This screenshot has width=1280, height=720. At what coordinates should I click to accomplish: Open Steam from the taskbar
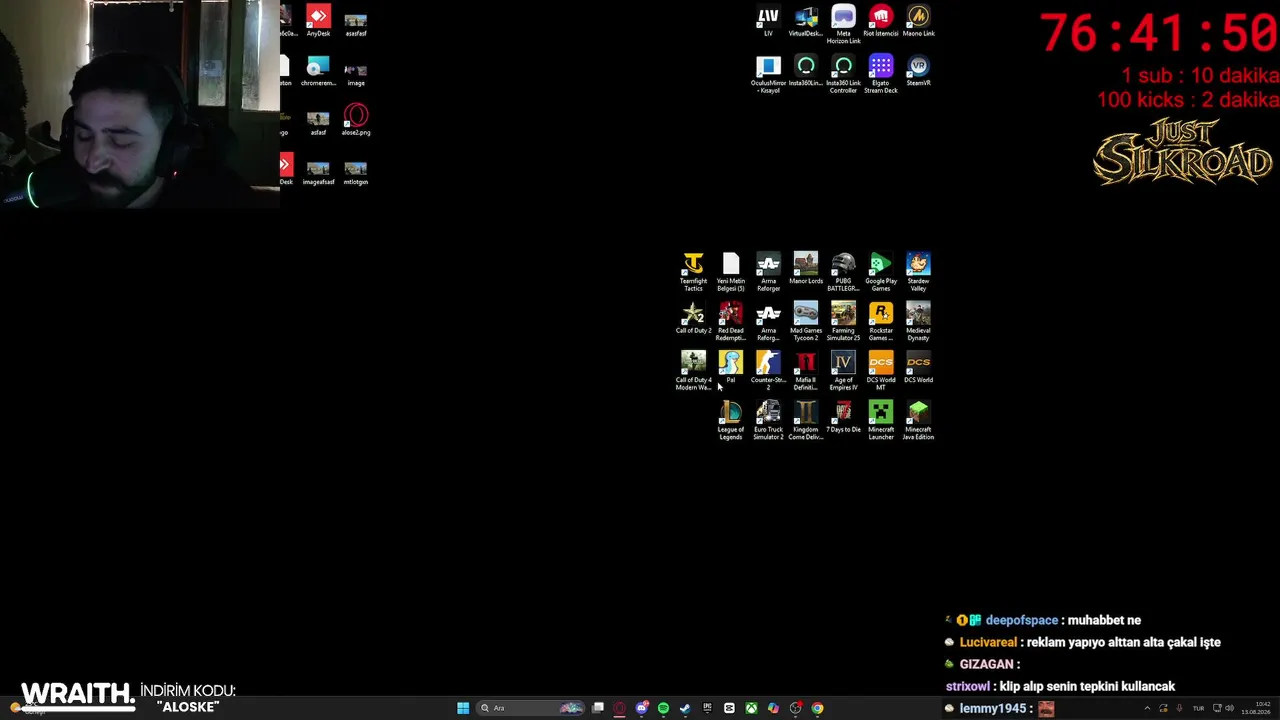coord(685,708)
